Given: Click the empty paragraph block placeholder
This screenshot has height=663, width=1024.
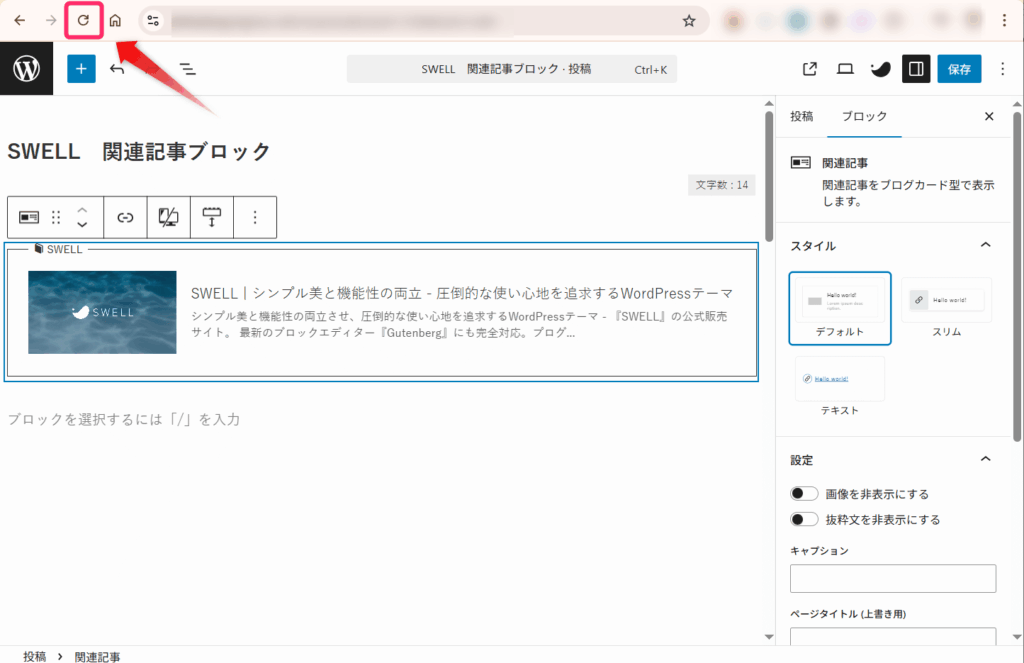Looking at the screenshot, I should (123, 419).
